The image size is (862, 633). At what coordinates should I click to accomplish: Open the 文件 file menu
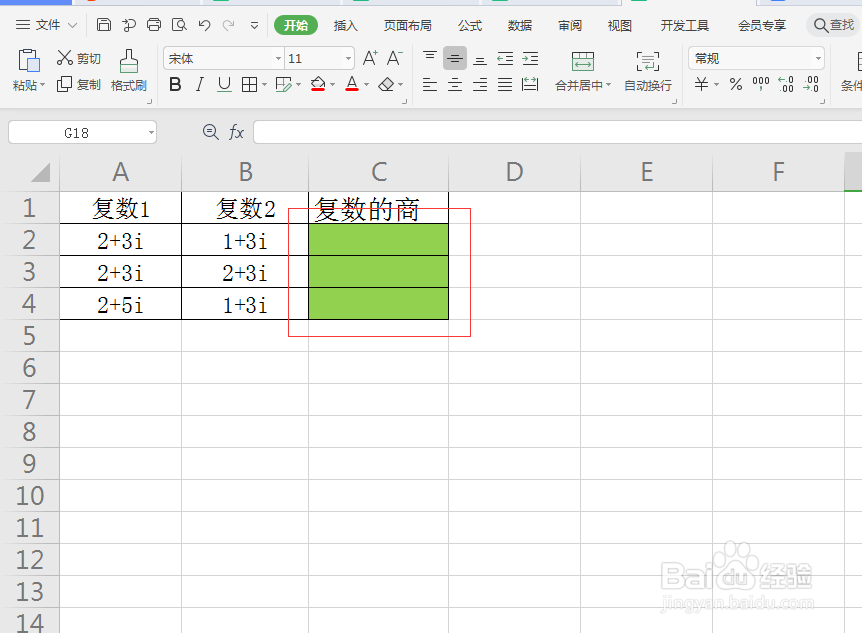pos(46,25)
